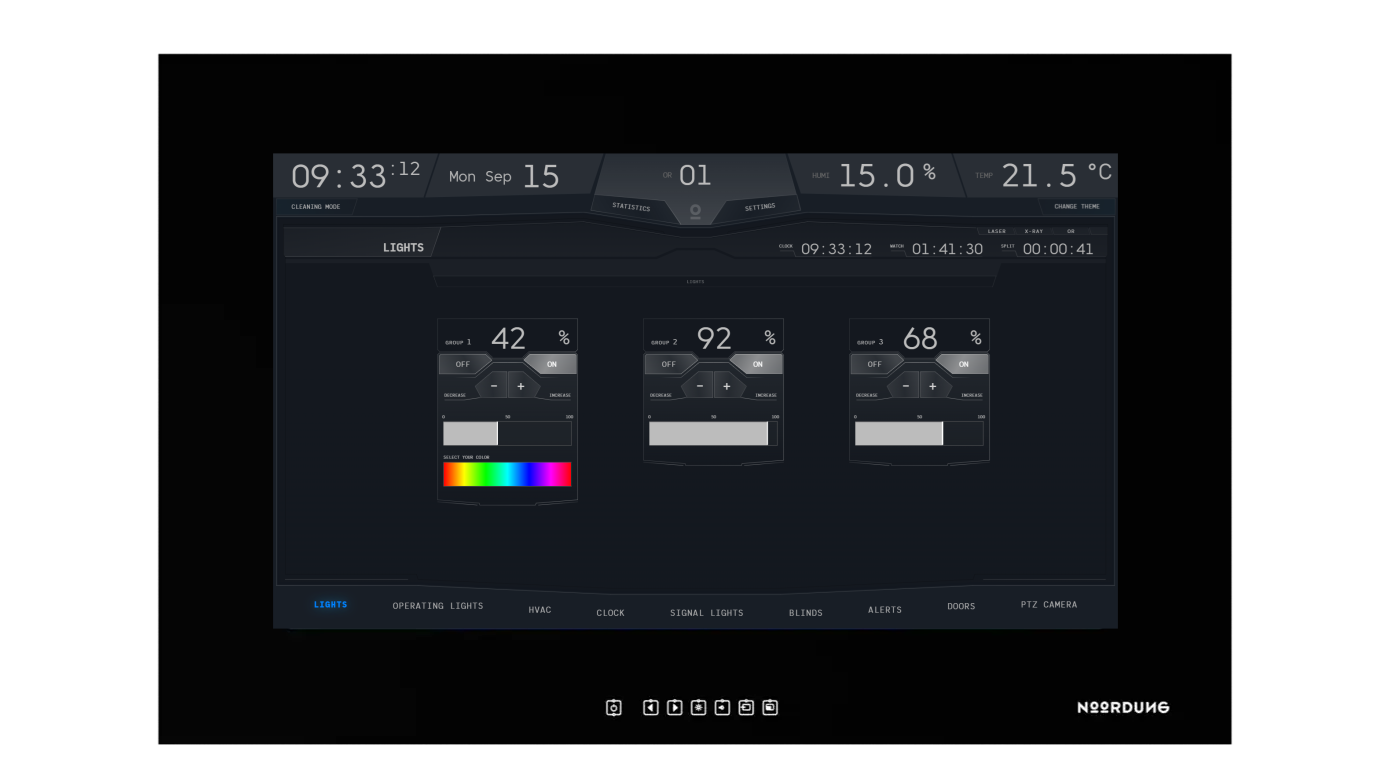
Task: Click the small arrow-dot icon after the sun icon
Action: tap(722, 708)
